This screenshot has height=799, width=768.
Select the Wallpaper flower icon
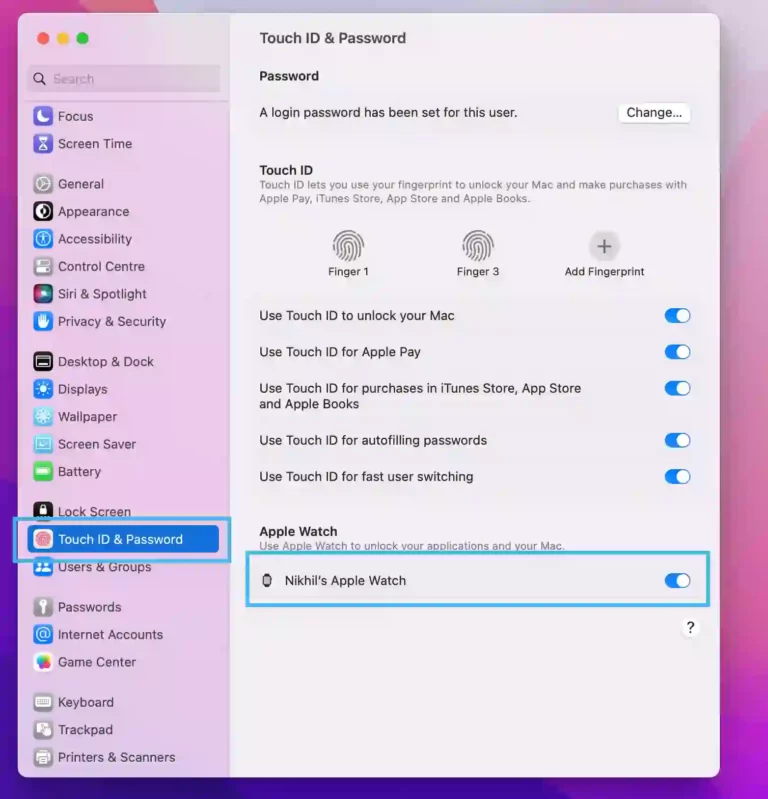pyautogui.click(x=43, y=417)
